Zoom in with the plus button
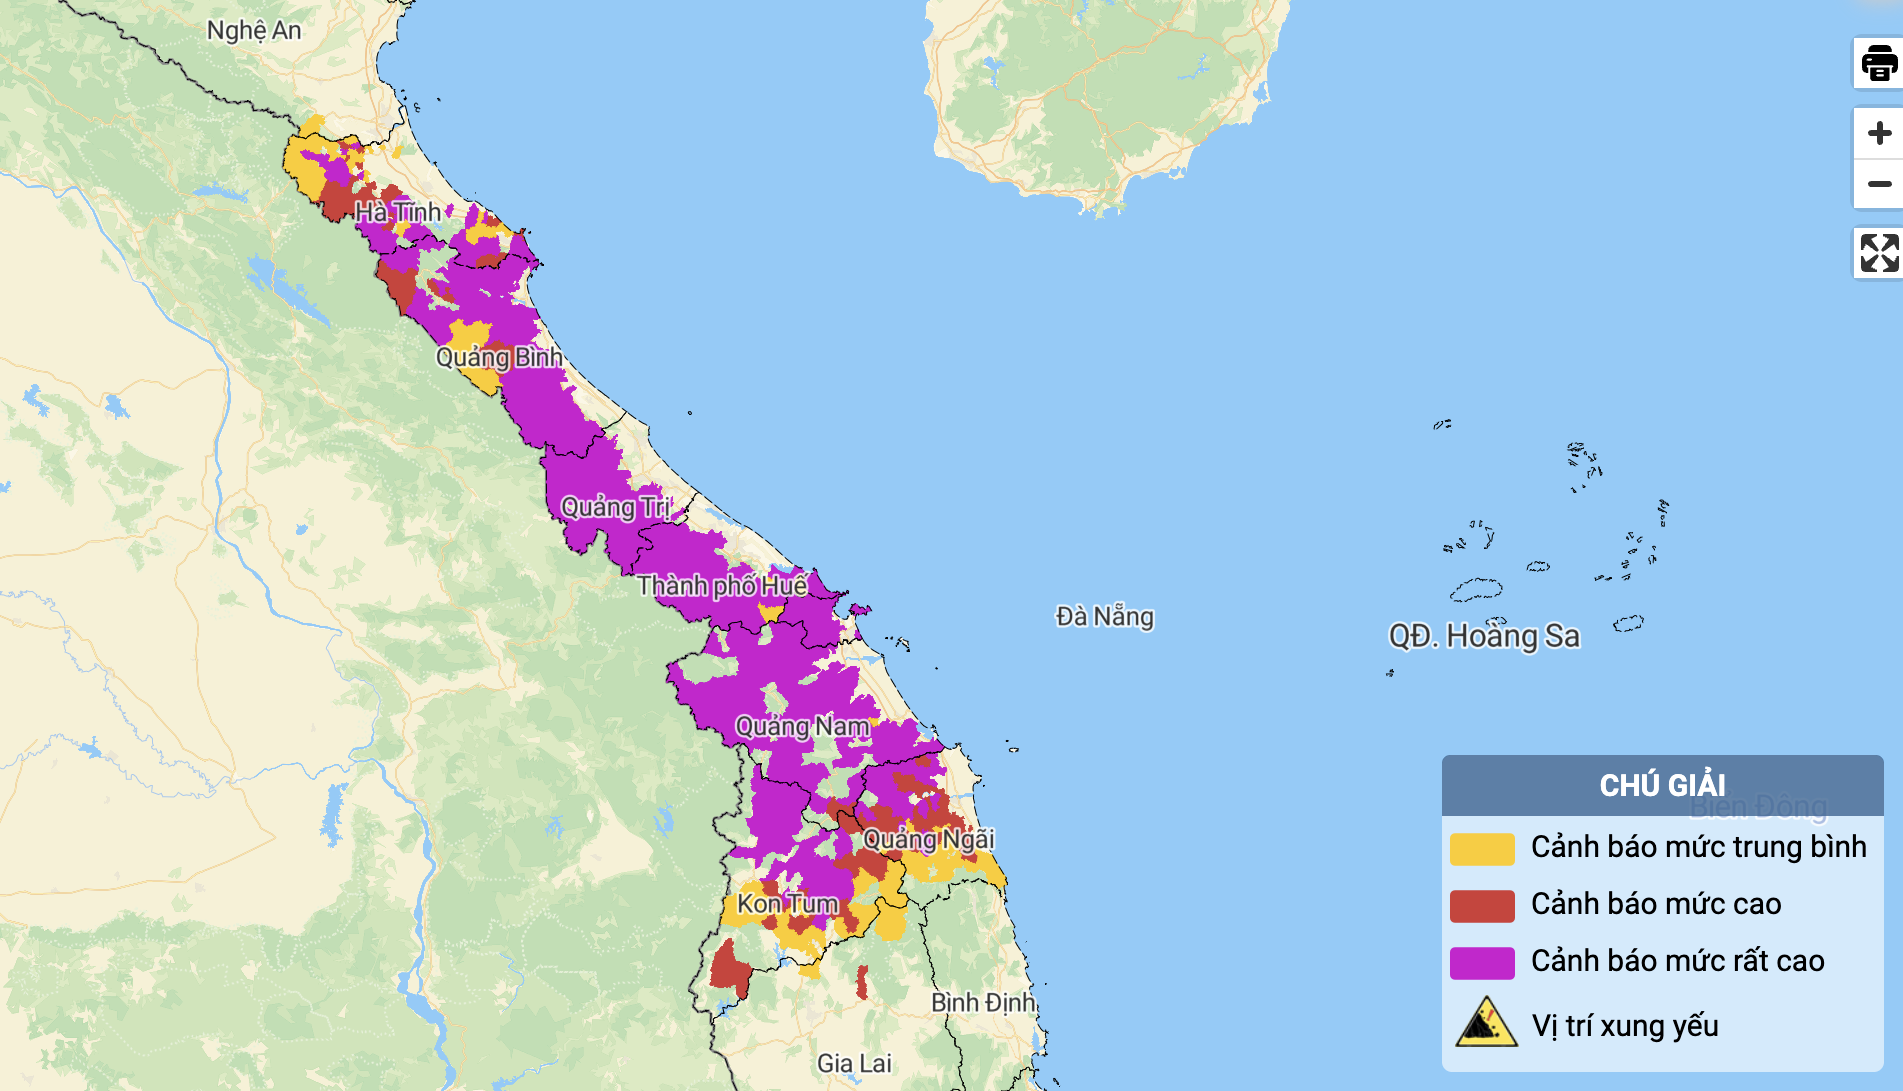 click(x=1879, y=133)
